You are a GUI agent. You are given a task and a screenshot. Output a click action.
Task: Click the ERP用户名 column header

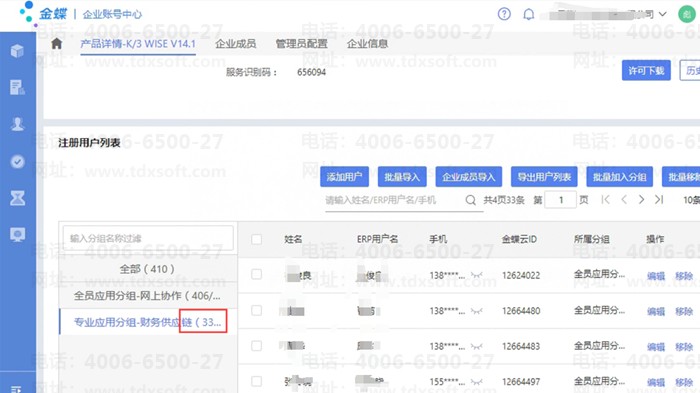pyautogui.click(x=377, y=239)
